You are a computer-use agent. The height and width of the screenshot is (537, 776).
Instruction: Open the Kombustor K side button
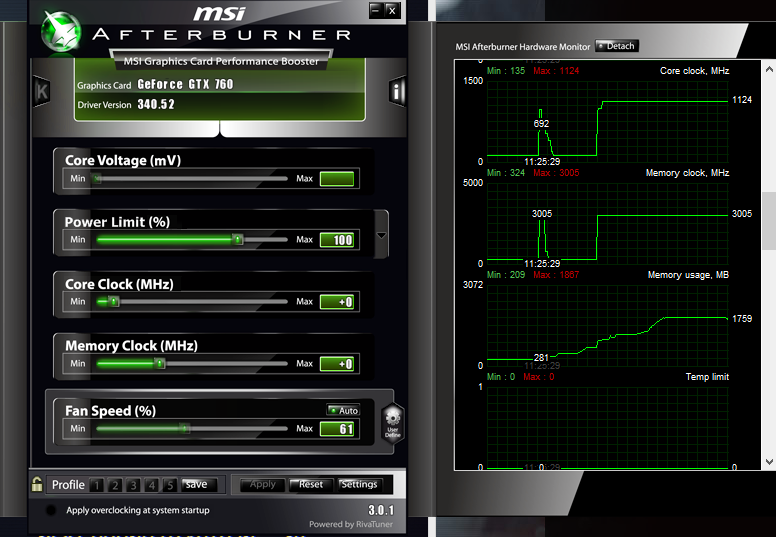42,91
